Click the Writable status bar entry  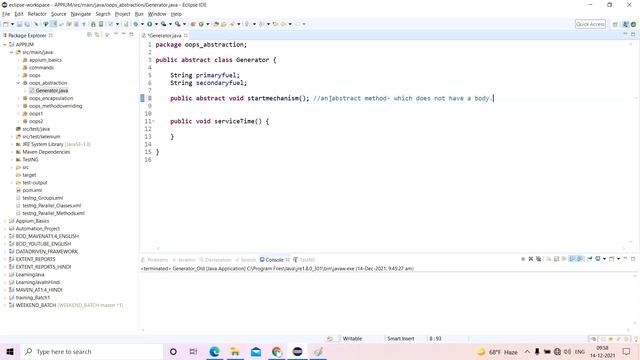pos(352,339)
